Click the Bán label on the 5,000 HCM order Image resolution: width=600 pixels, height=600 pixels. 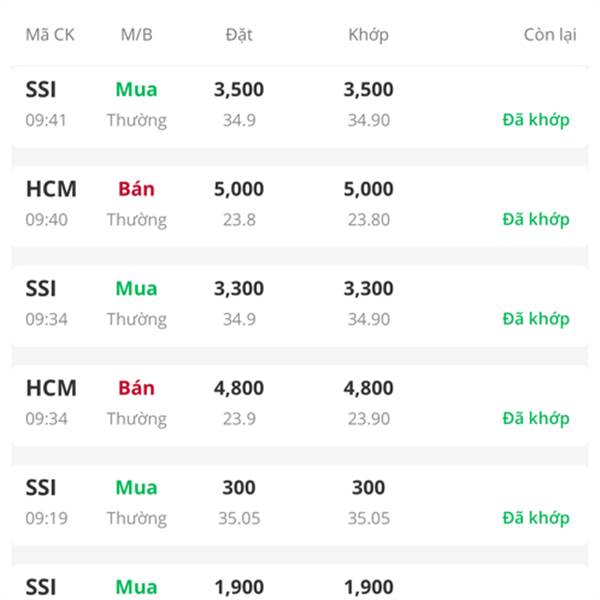(136, 189)
